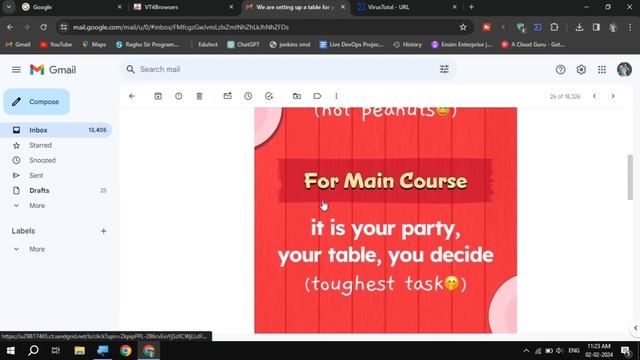Bookmark this page with the star icon
This screenshot has width=640, height=360.
(x=463, y=27)
